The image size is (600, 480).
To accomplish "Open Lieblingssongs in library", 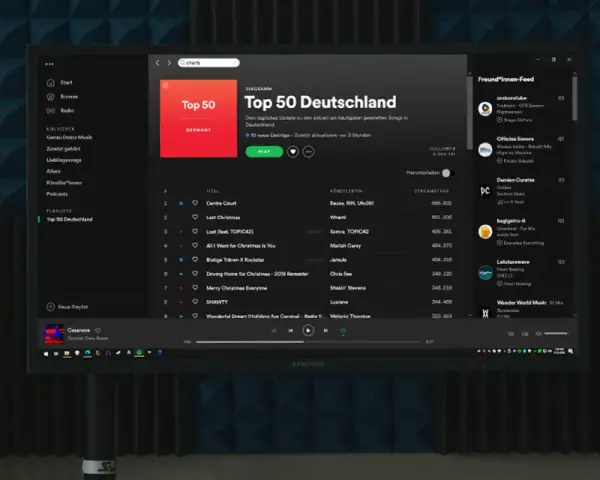I will pos(64,160).
